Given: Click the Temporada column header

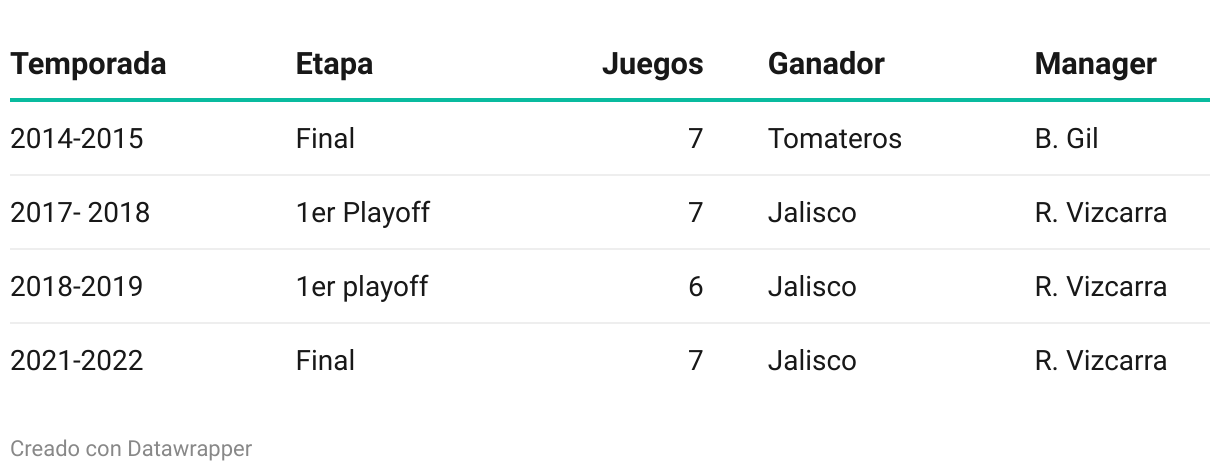Looking at the screenshot, I should pyautogui.click(x=88, y=64).
